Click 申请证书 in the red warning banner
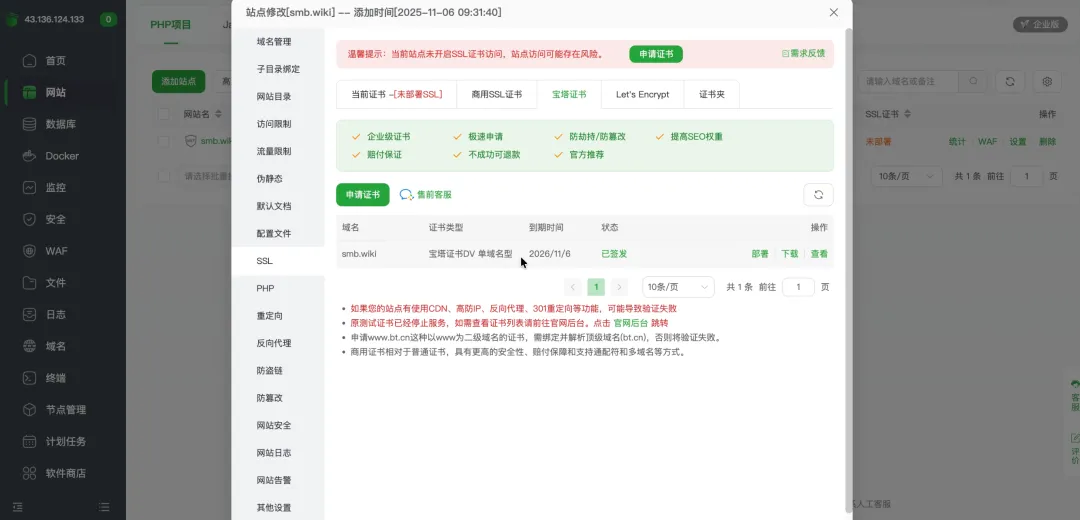1080x520 pixels. (655, 54)
